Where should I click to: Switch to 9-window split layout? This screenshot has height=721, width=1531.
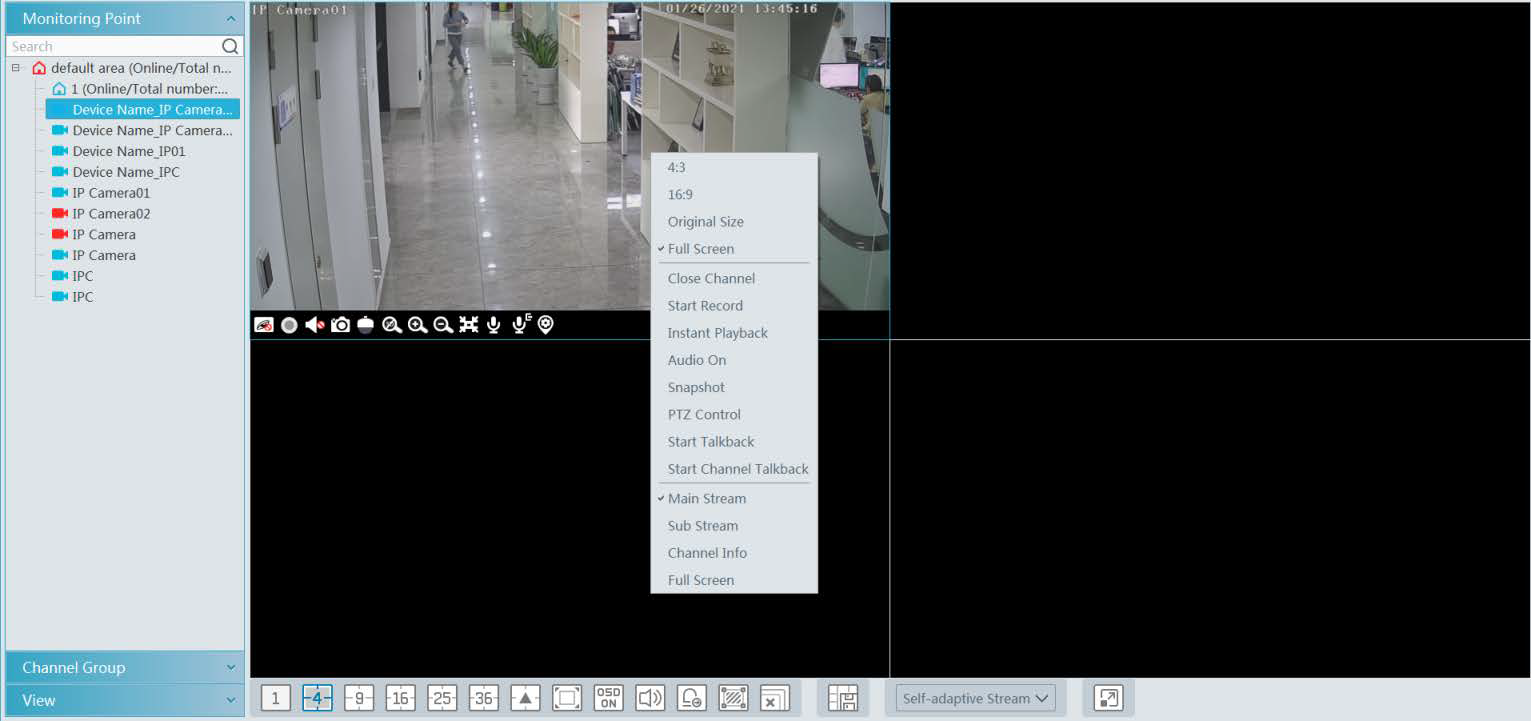(x=359, y=698)
